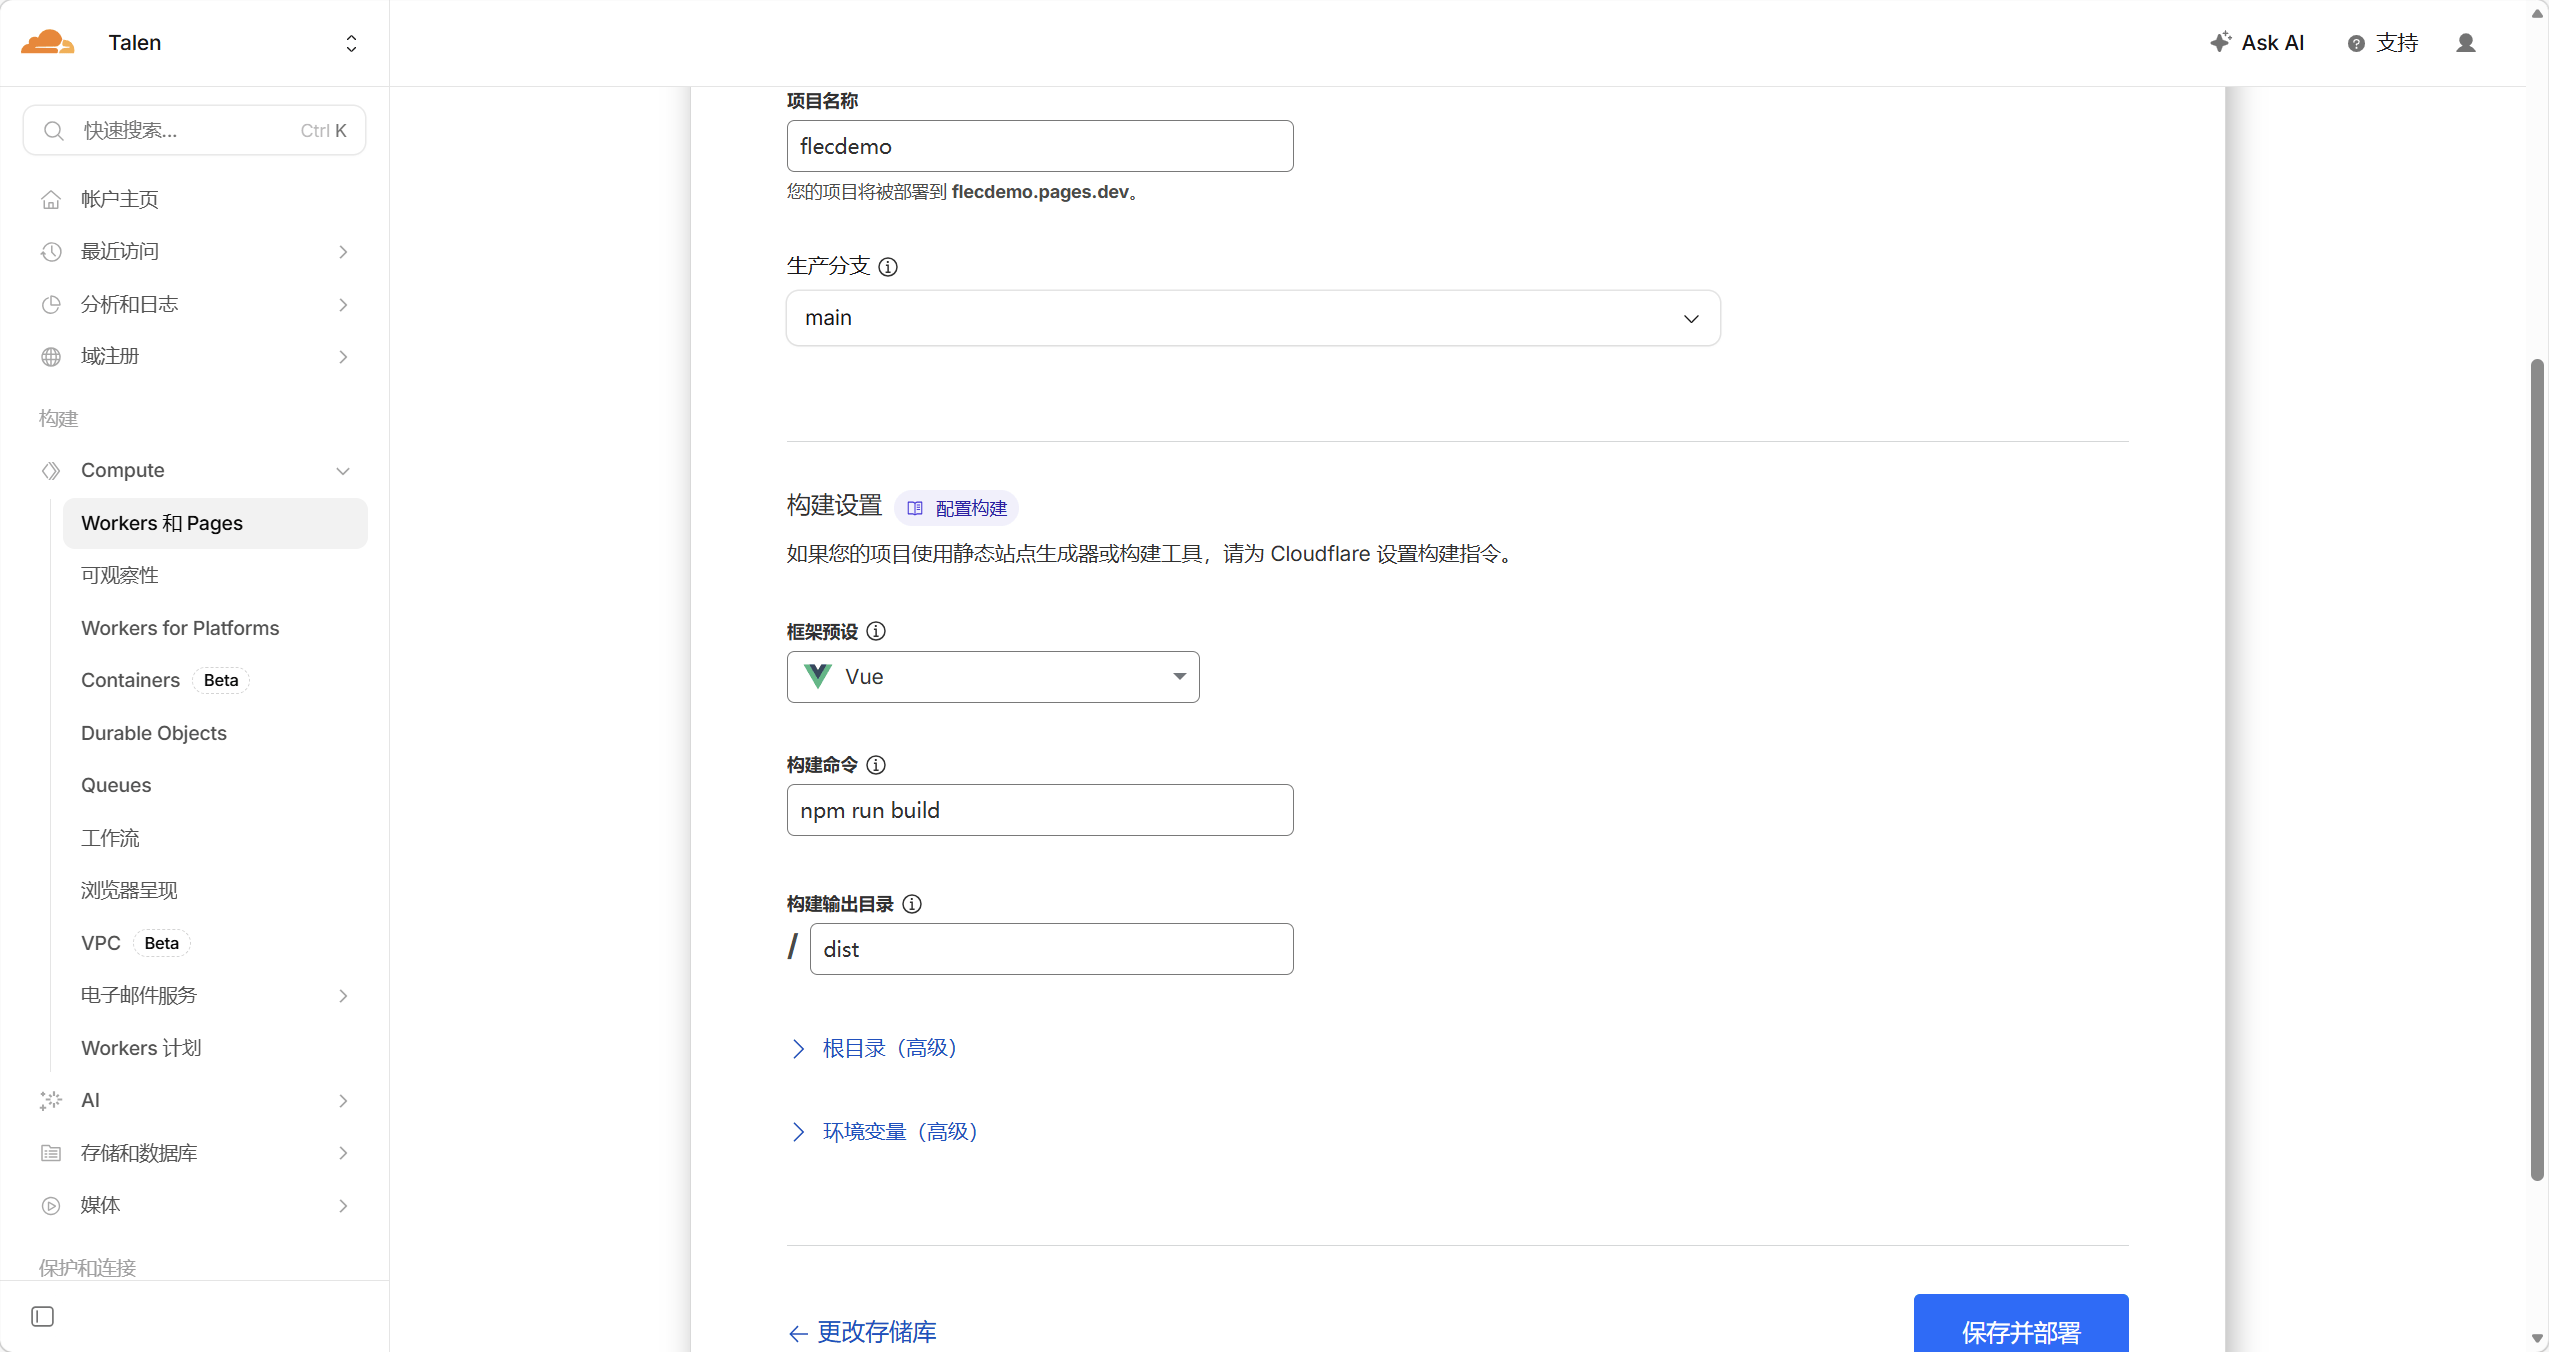Open the user account profile icon
Viewport: 2549px width, 1352px height.
2467,42
